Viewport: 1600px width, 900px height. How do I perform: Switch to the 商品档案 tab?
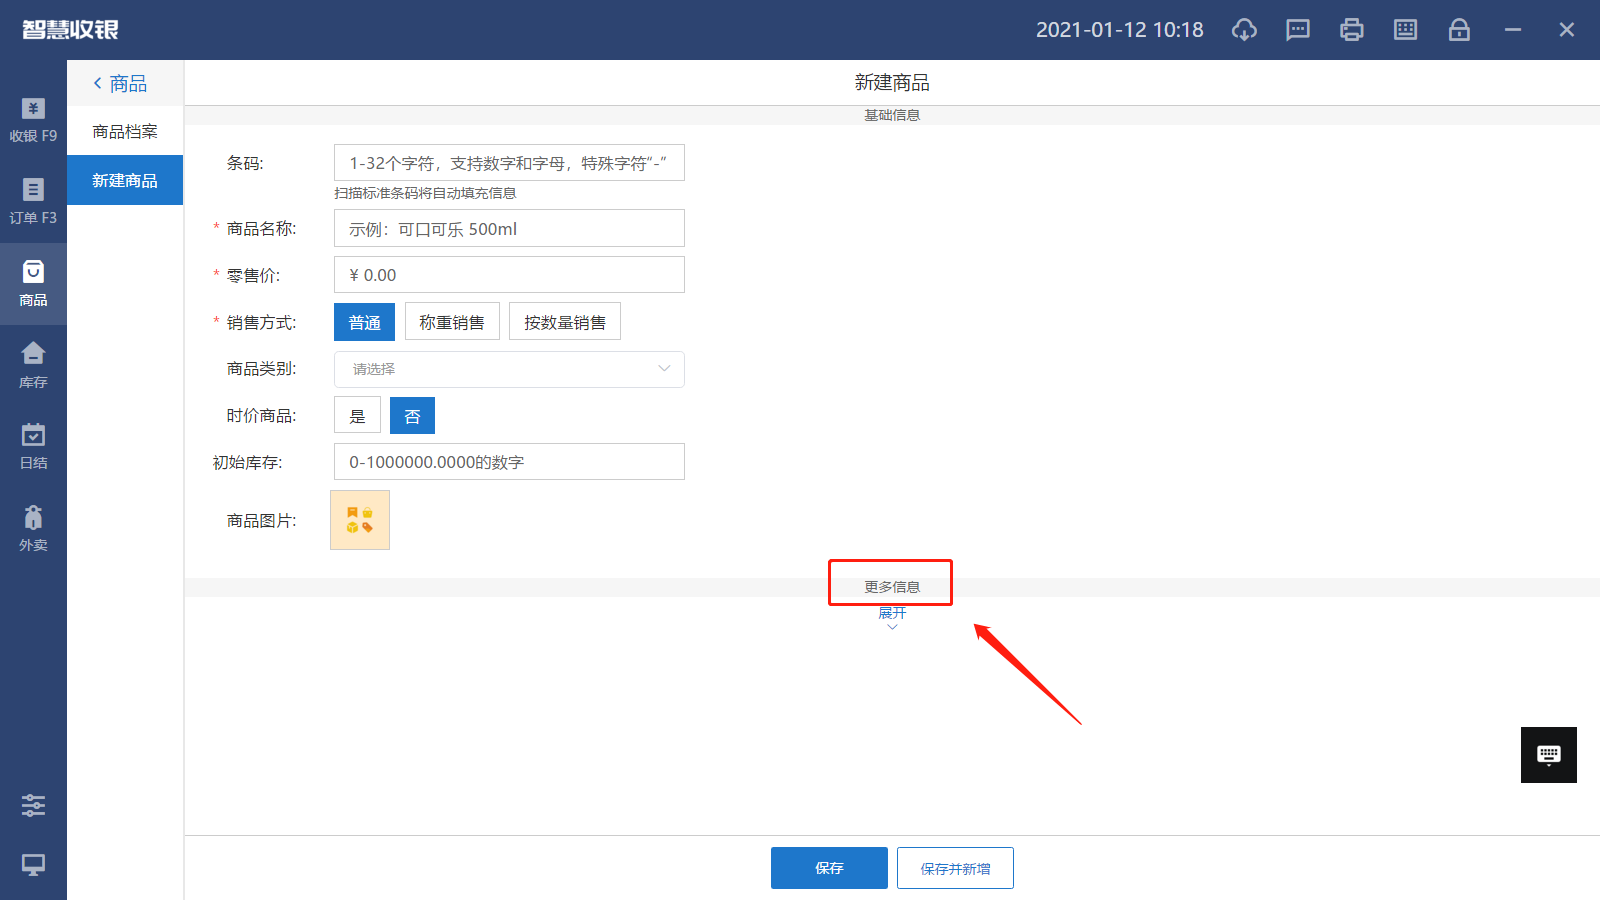[124, 131]
